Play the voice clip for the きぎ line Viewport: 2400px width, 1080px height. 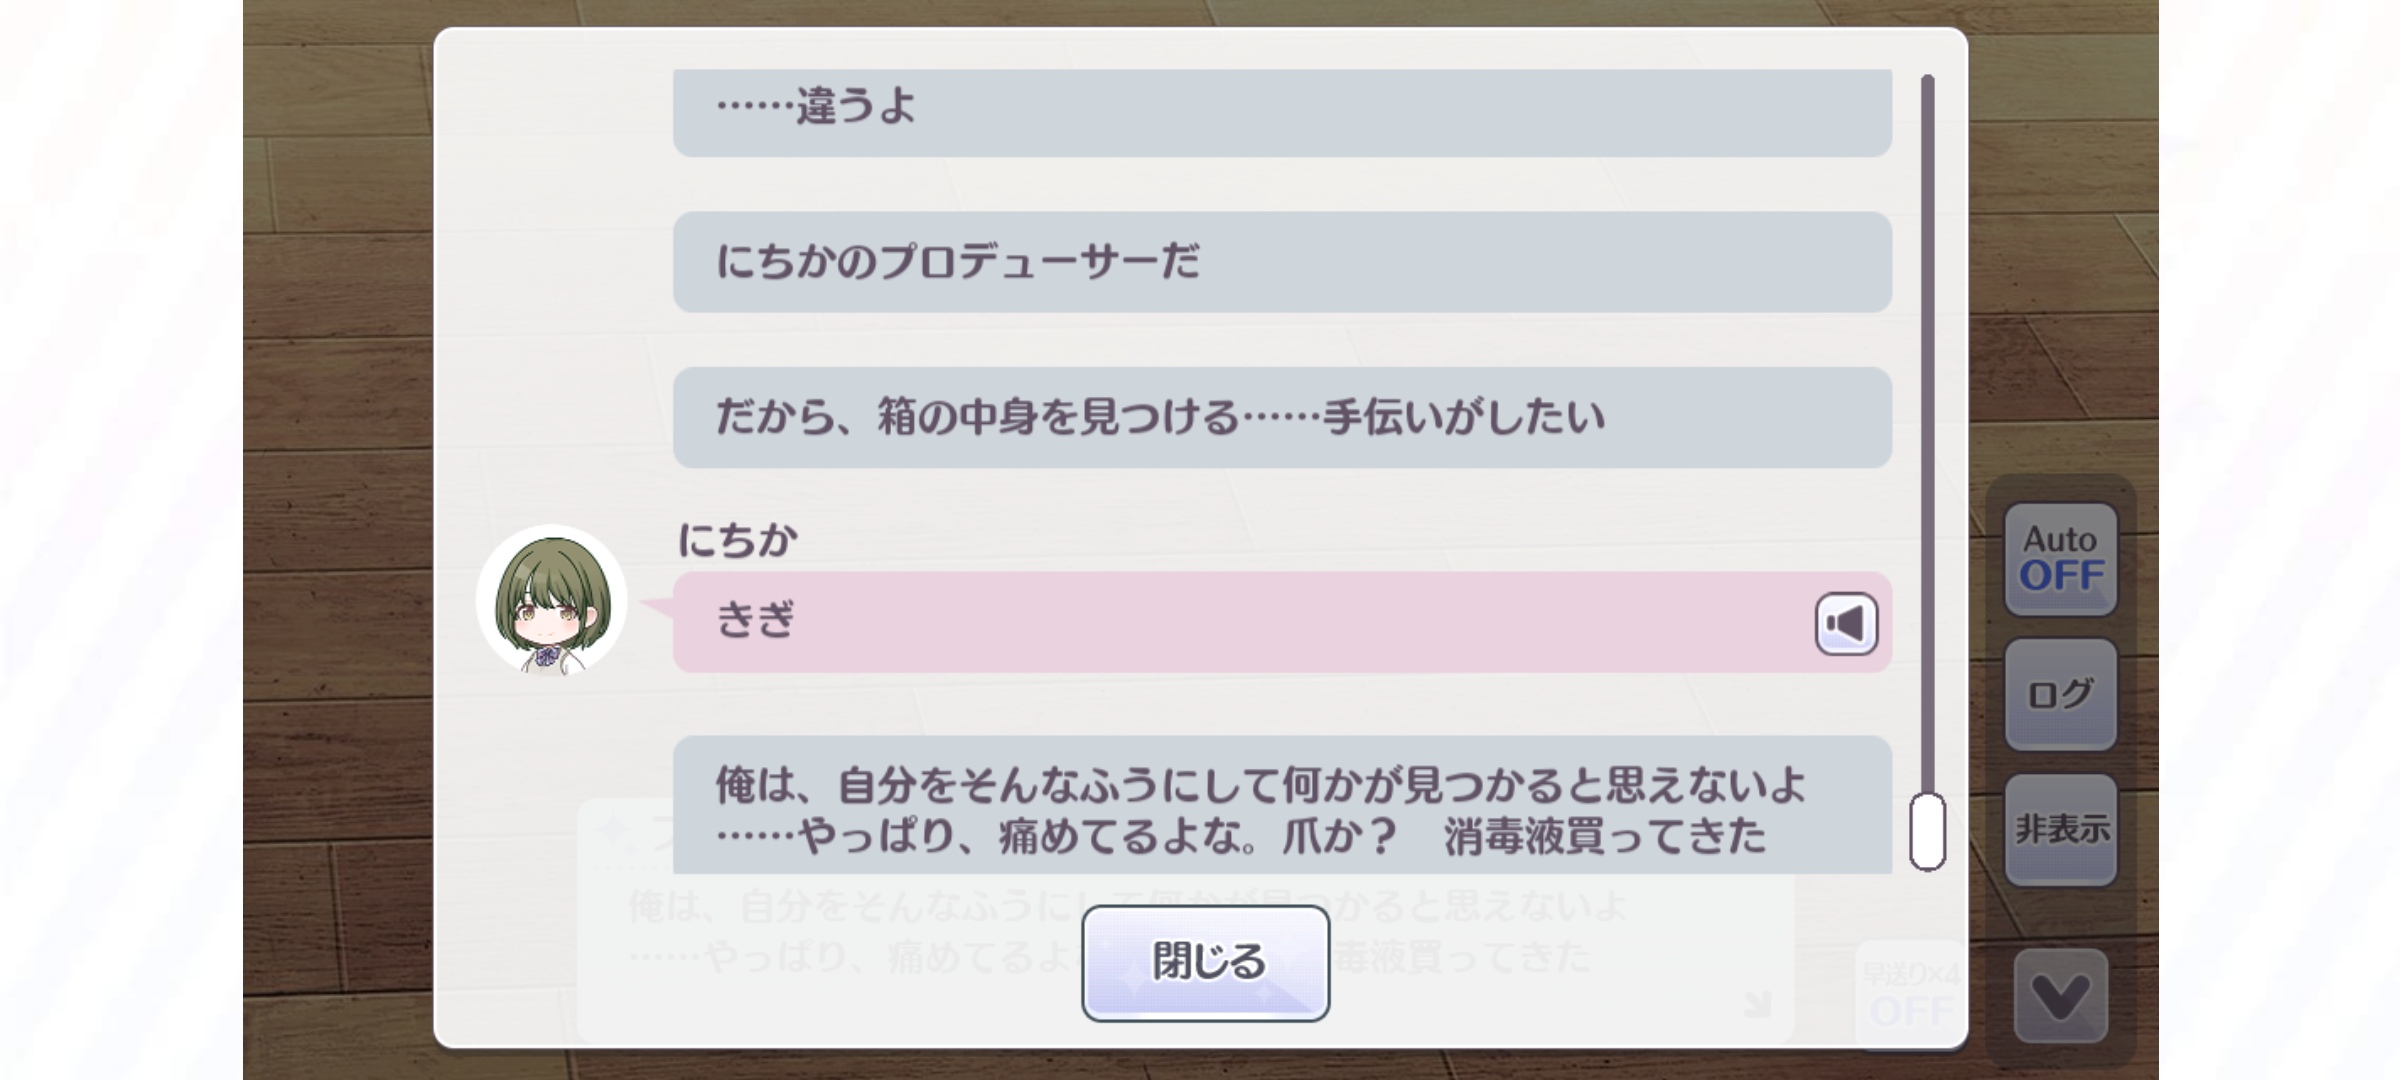(x=1846, y=624)
